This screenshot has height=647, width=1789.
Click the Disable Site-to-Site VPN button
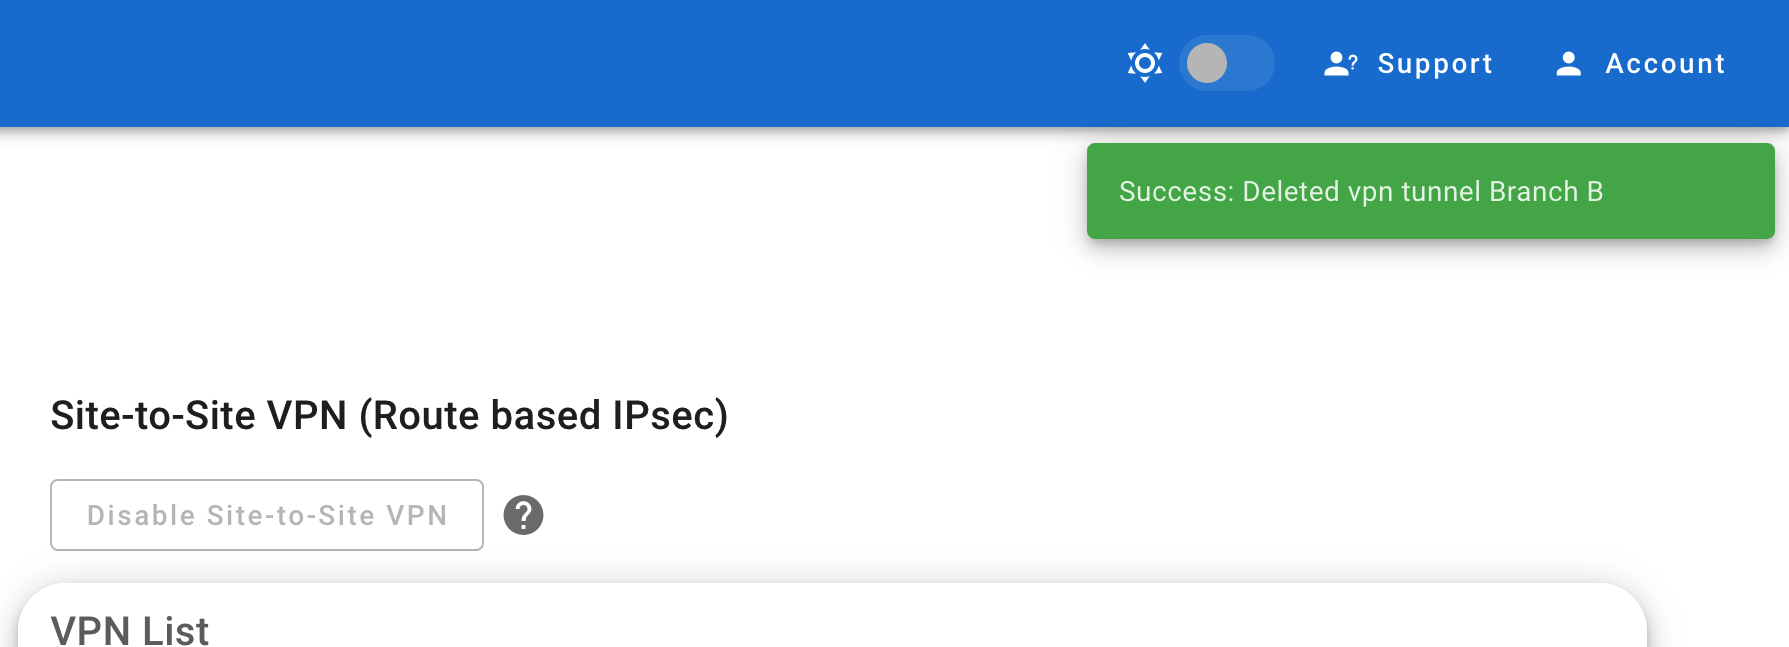(x=267, y=515)
